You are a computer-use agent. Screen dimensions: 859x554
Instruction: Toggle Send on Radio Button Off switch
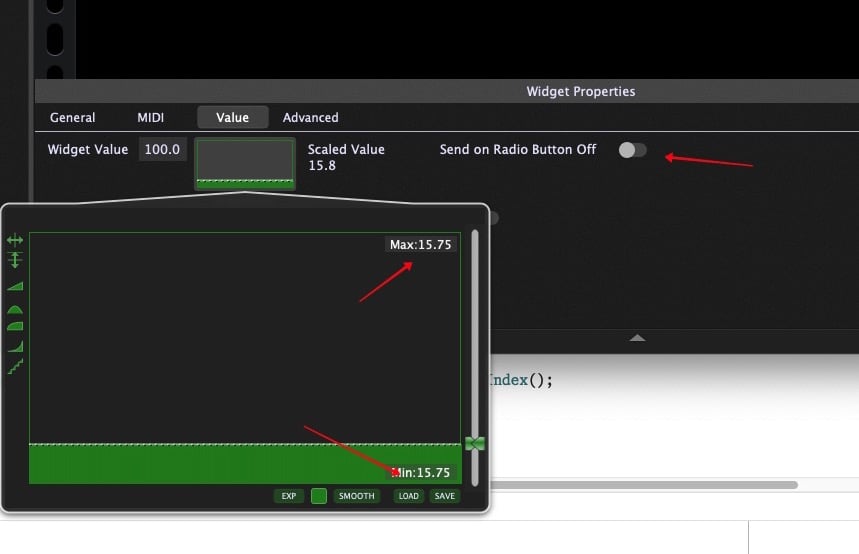632,150
